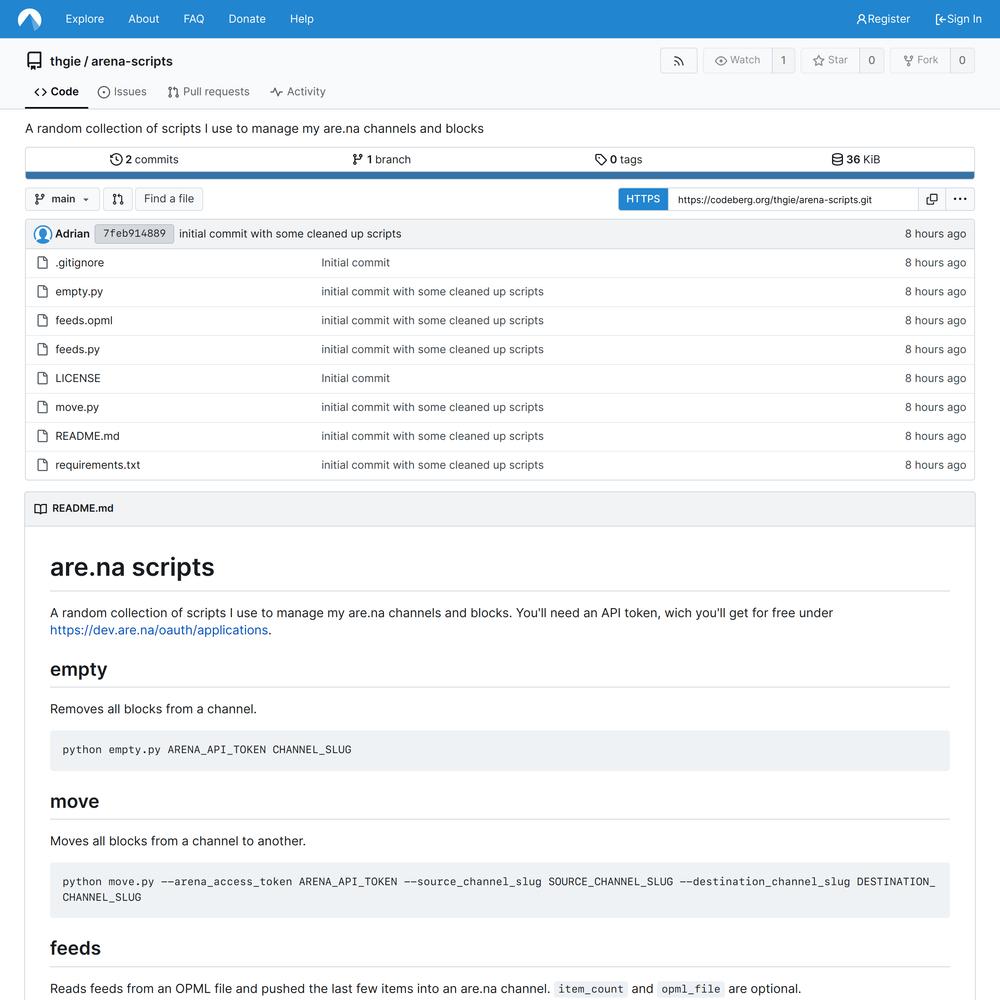Open the Issues tab

(122, 92)
